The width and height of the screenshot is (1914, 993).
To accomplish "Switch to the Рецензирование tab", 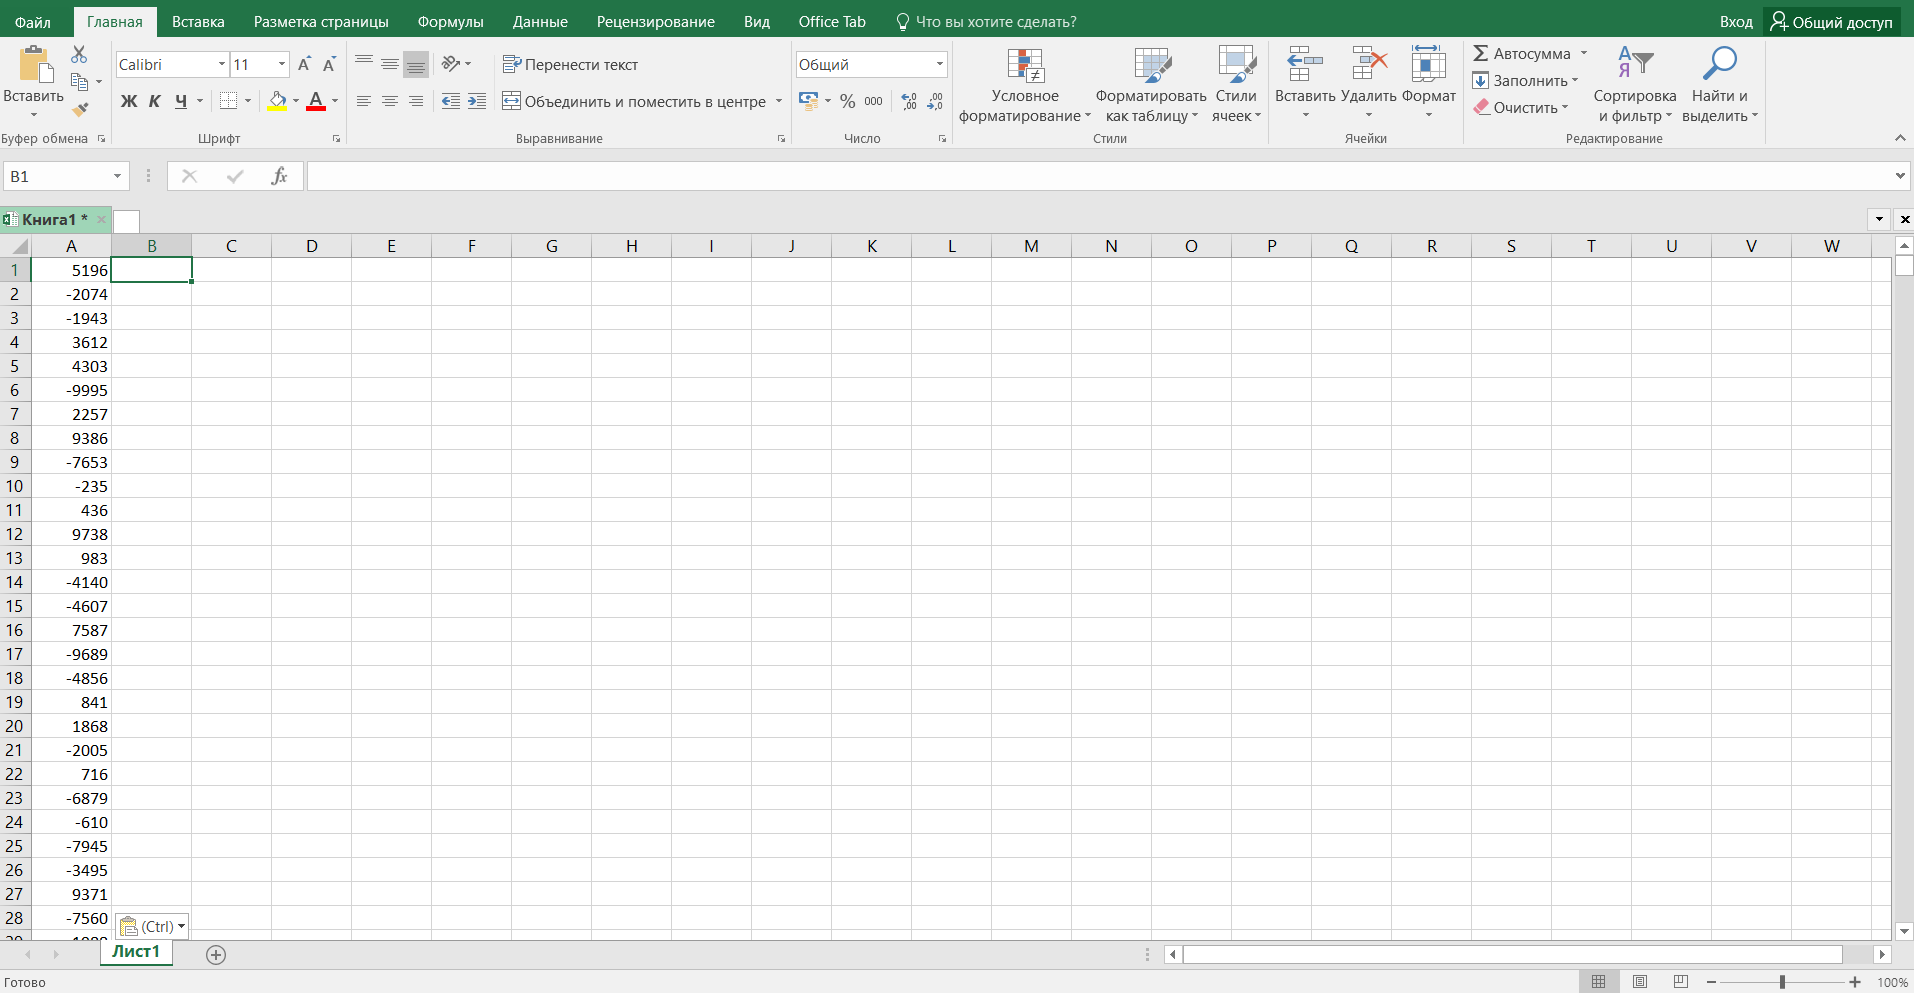I will pyautogui.click(x=656, y=22).
